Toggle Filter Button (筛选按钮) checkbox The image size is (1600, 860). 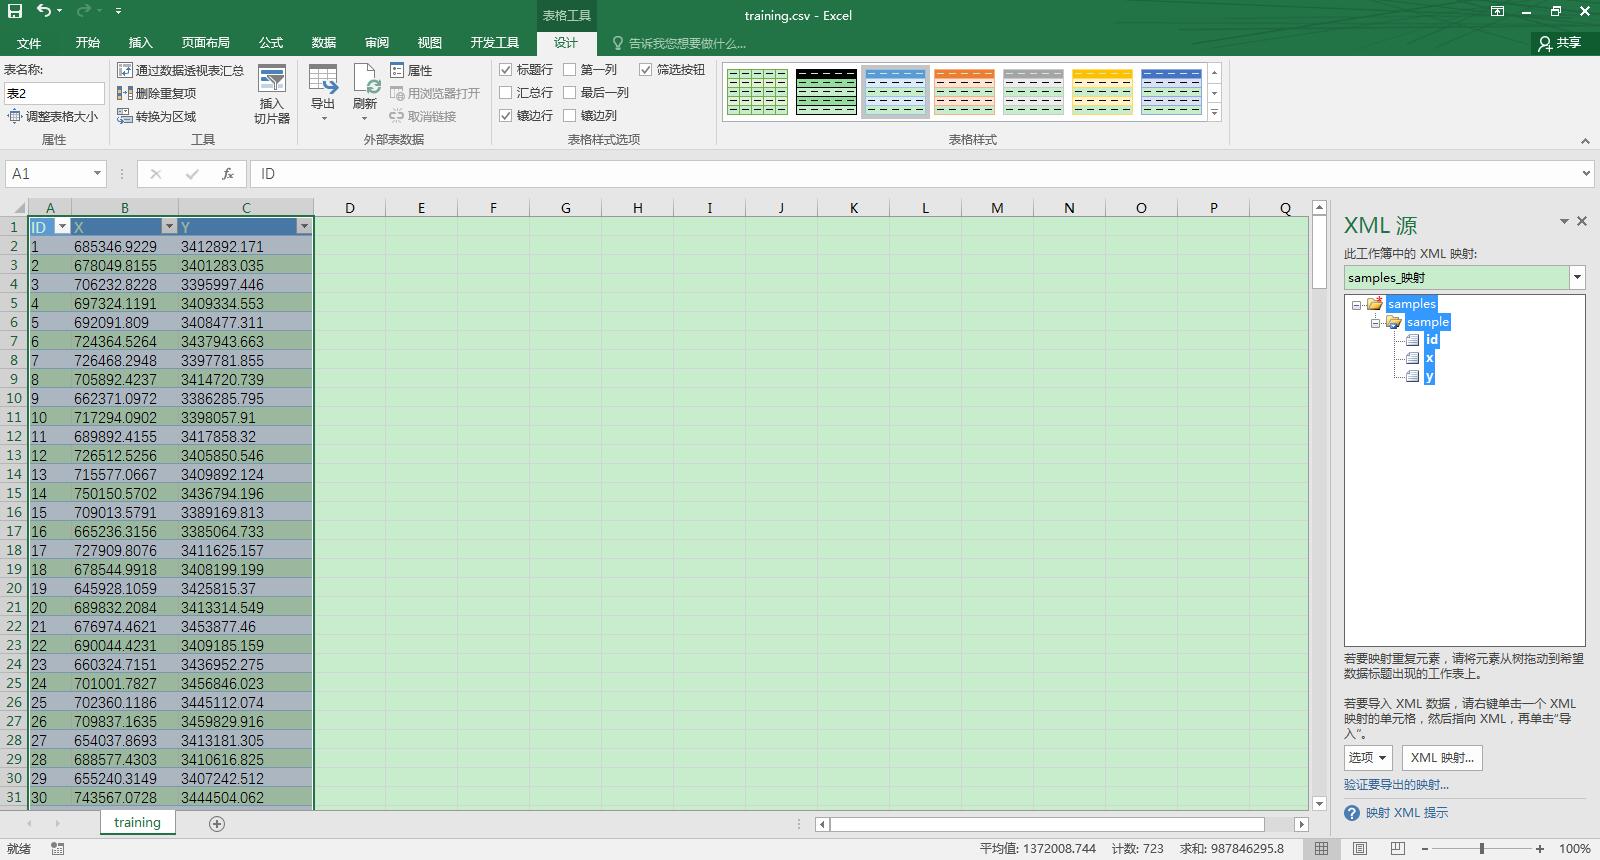tap(646, 70)
